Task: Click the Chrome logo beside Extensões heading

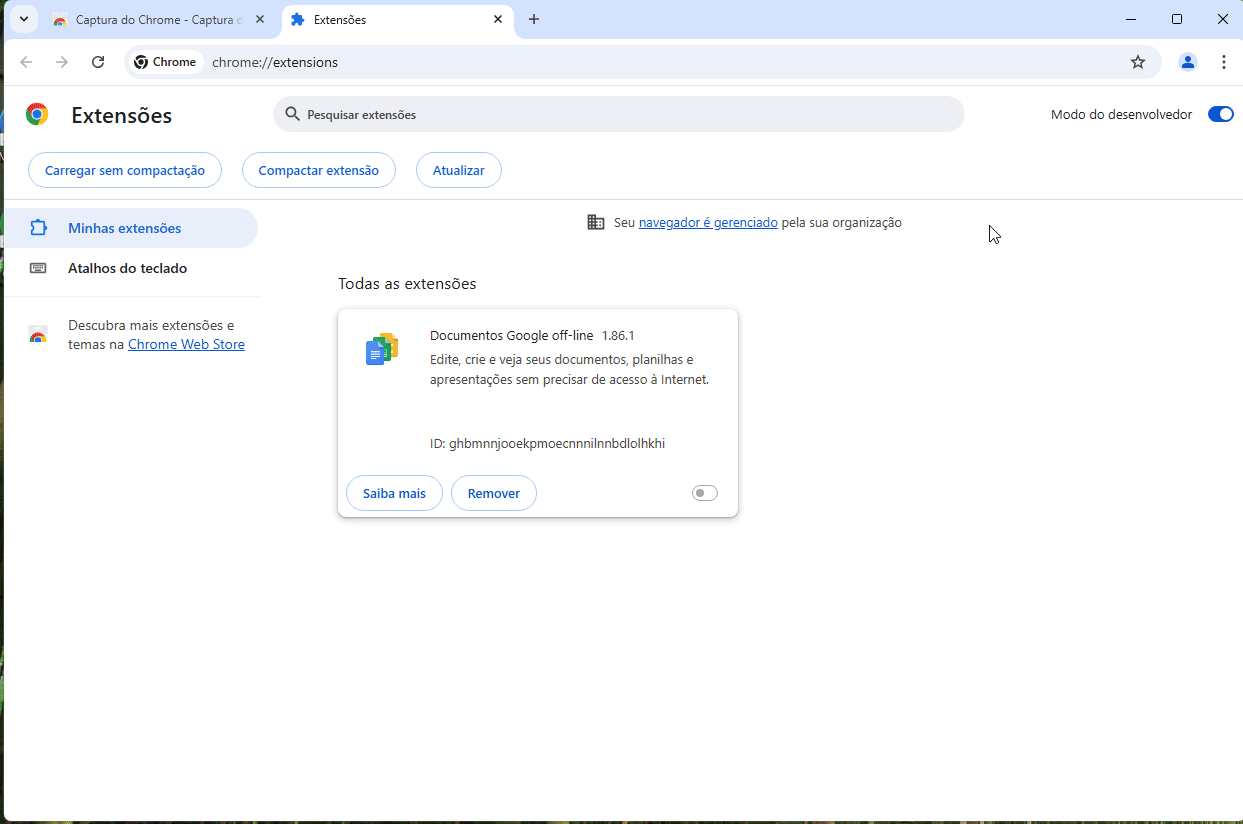Action: 37,114
